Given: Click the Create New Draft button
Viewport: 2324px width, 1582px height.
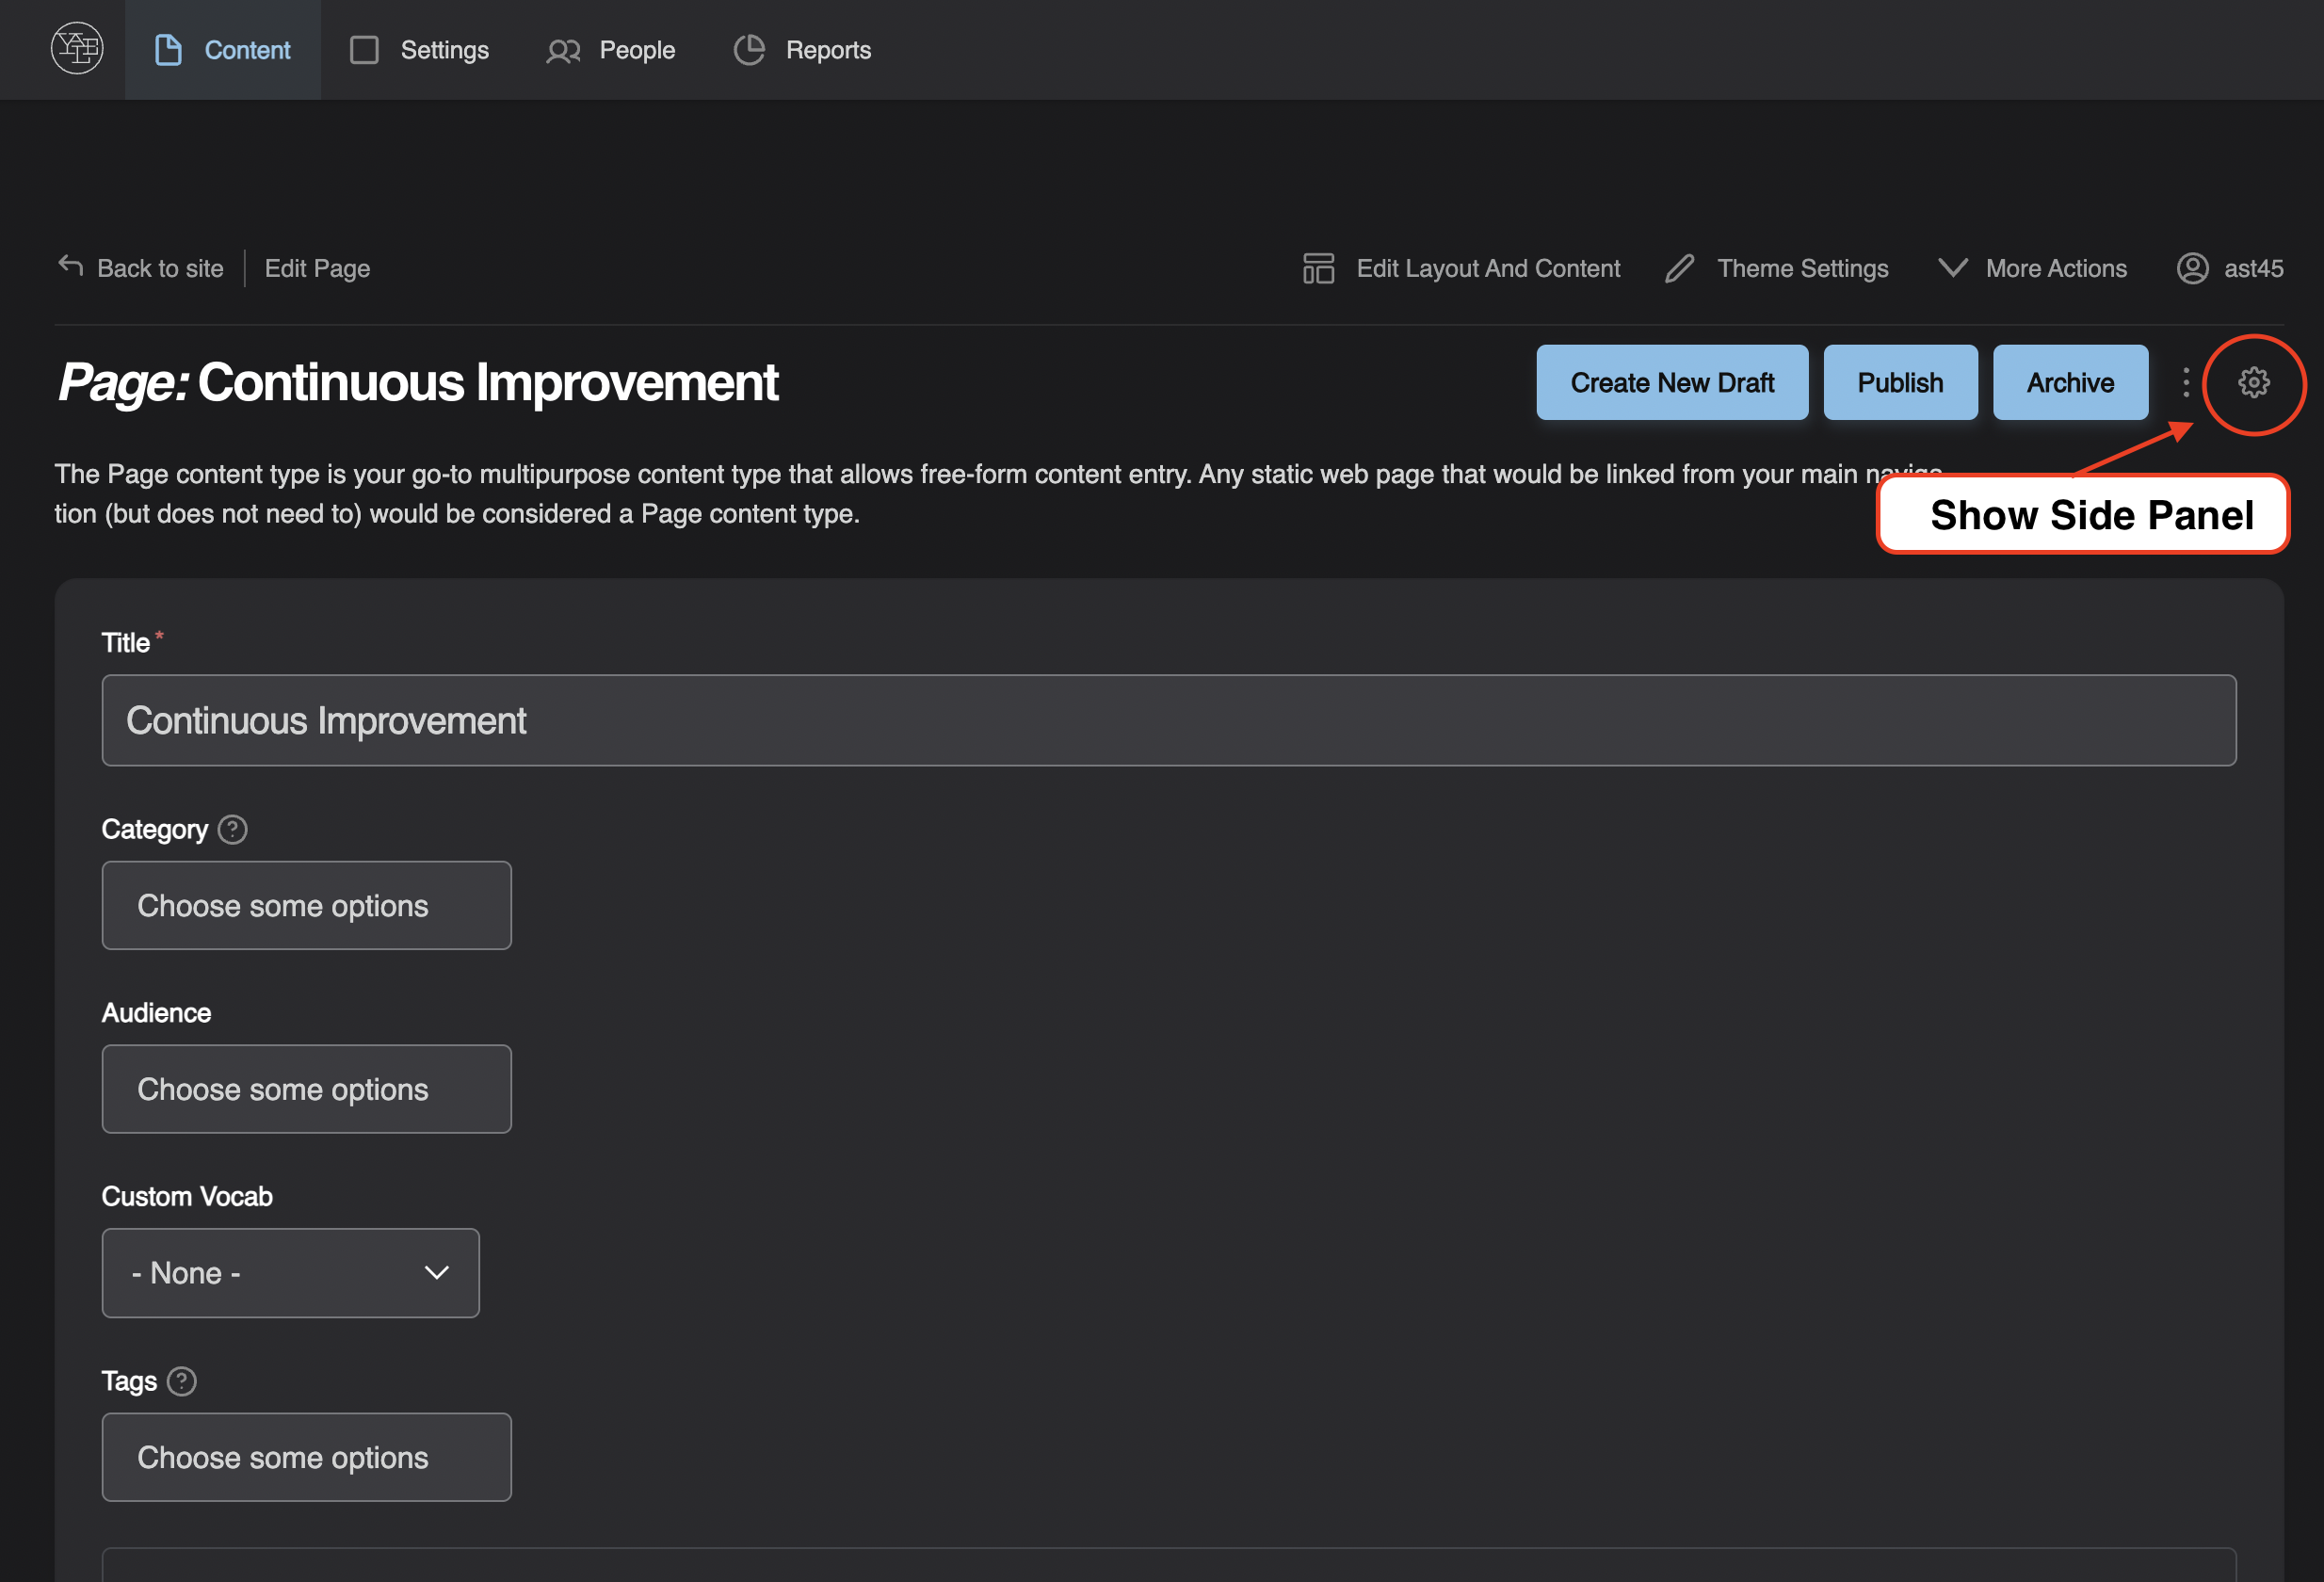Looking at the screenshot, I should (x=1672, y=382).
